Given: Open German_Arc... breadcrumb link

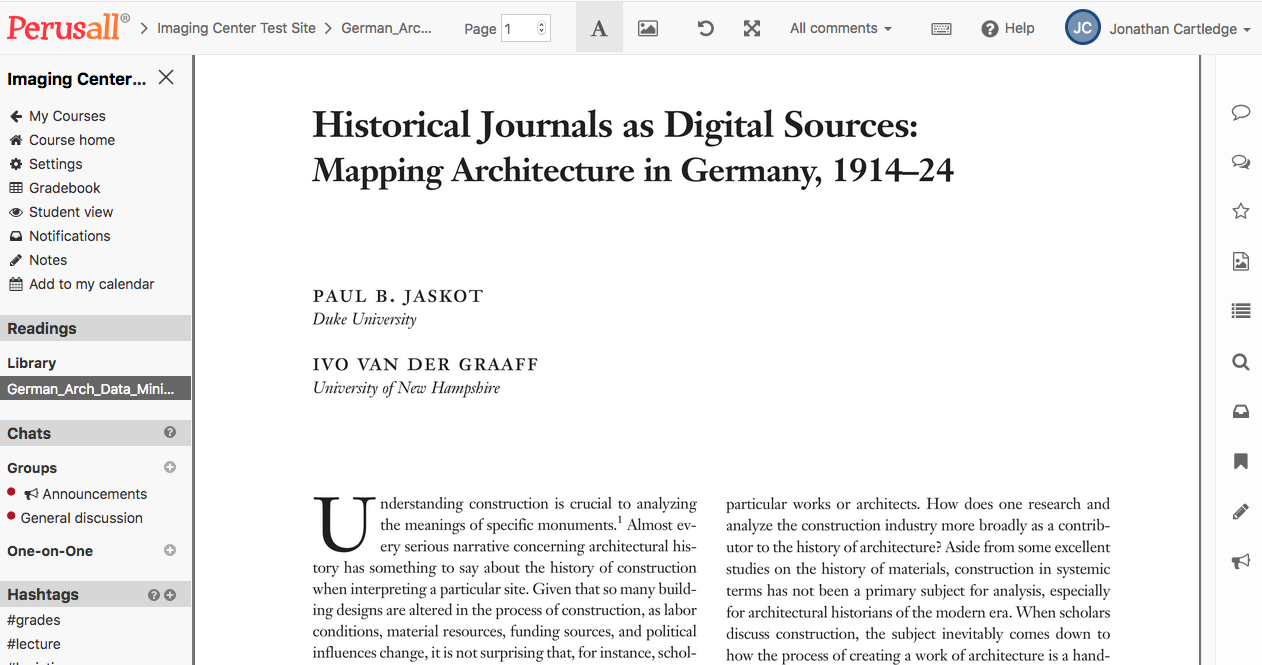Looking at the screenshot, I should tap(387, 28).
